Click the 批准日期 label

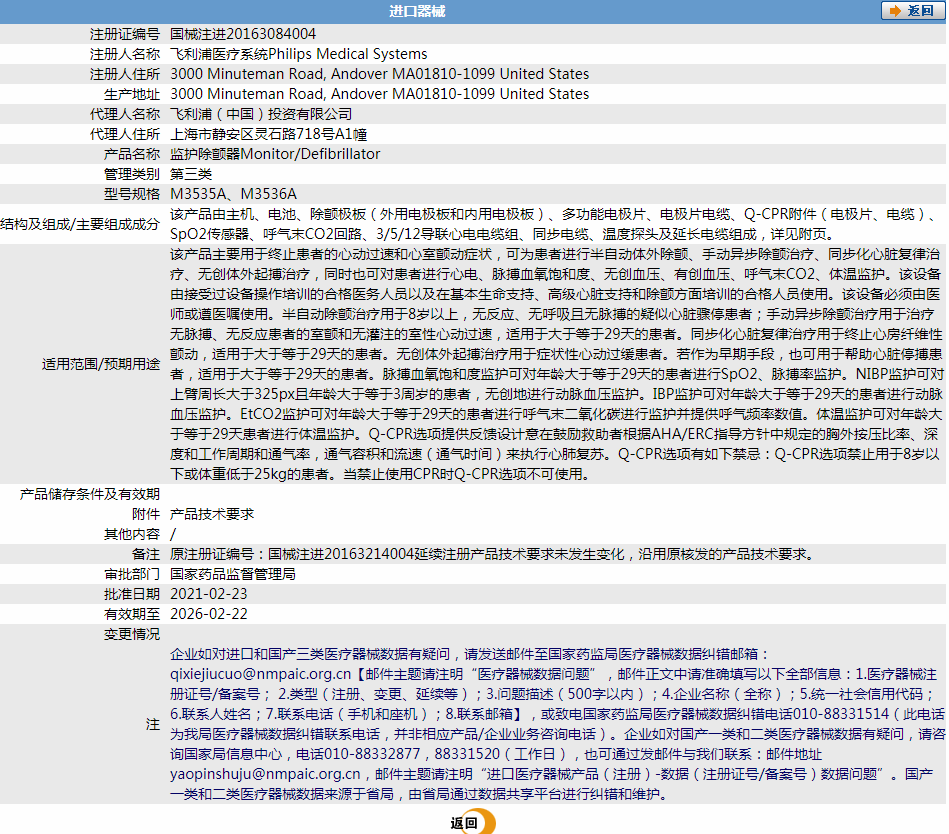pyautogui.click(x=132, y=594)
